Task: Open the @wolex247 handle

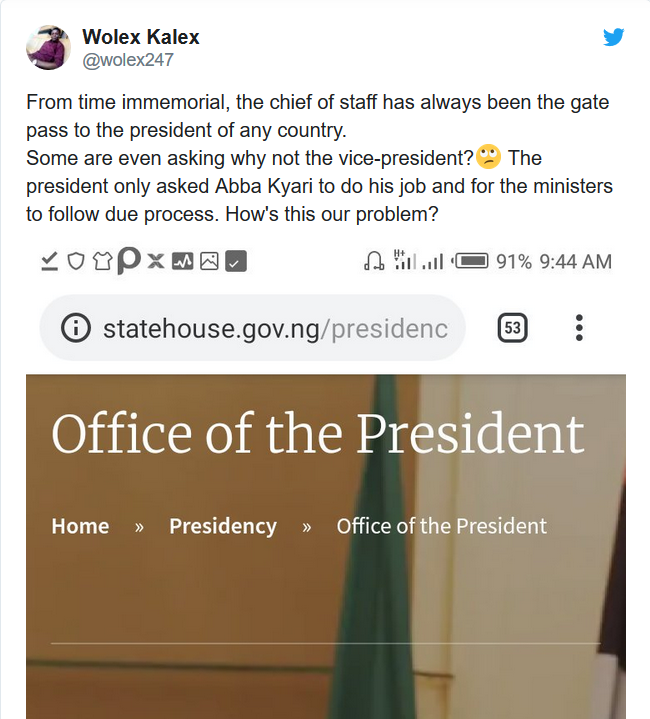Action: pos(128,60)
